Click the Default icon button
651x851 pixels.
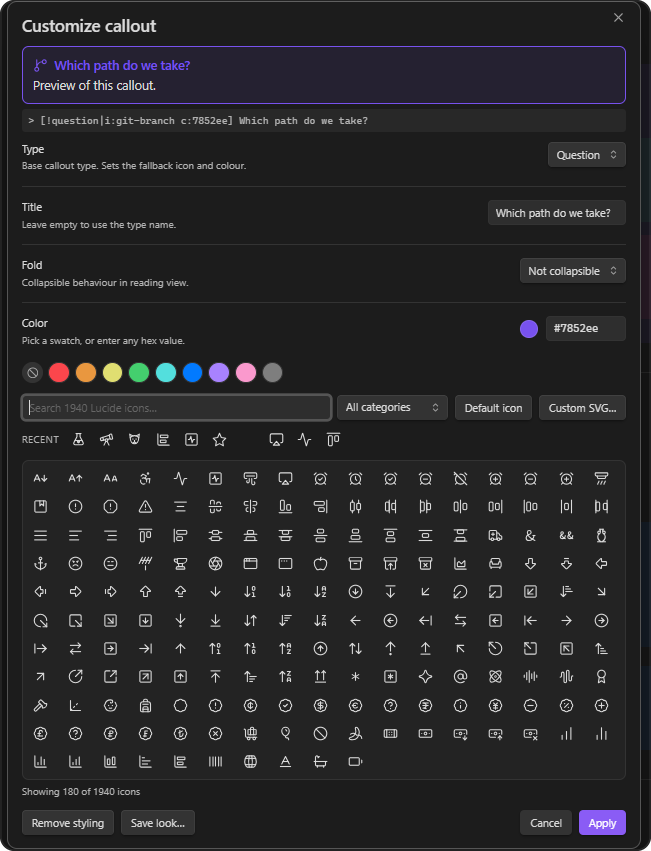(x=493, y=408)
